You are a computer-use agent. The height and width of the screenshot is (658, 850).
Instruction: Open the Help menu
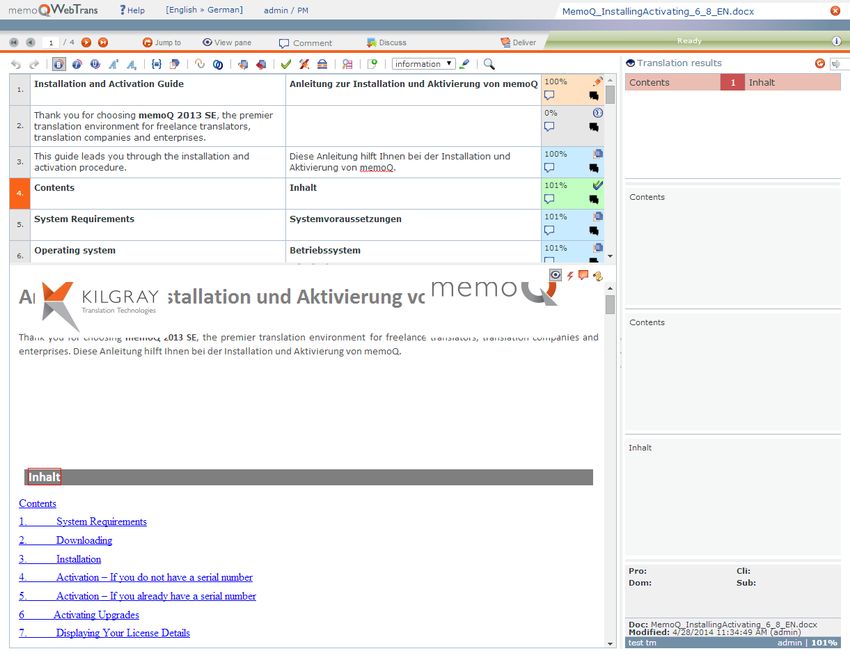[x=132, y=10]
